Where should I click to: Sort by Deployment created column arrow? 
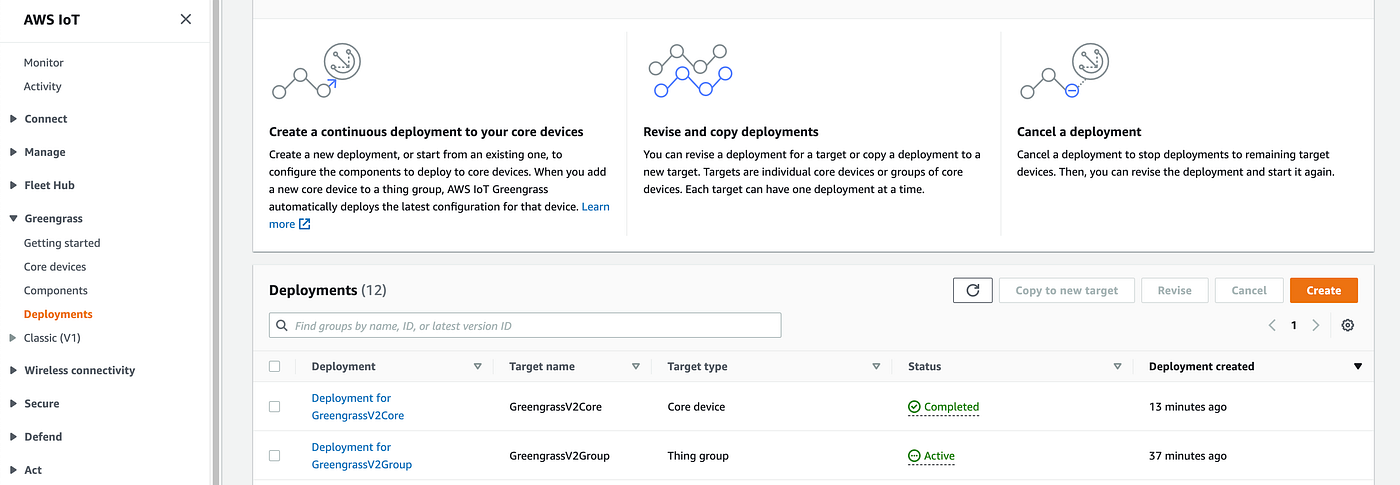tap(1357, 367)
